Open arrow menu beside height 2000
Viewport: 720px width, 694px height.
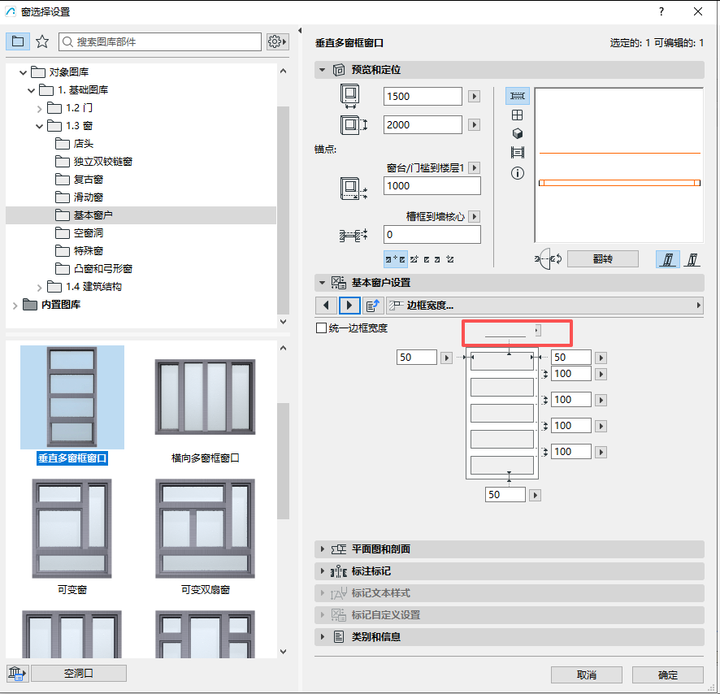(474, 125)
